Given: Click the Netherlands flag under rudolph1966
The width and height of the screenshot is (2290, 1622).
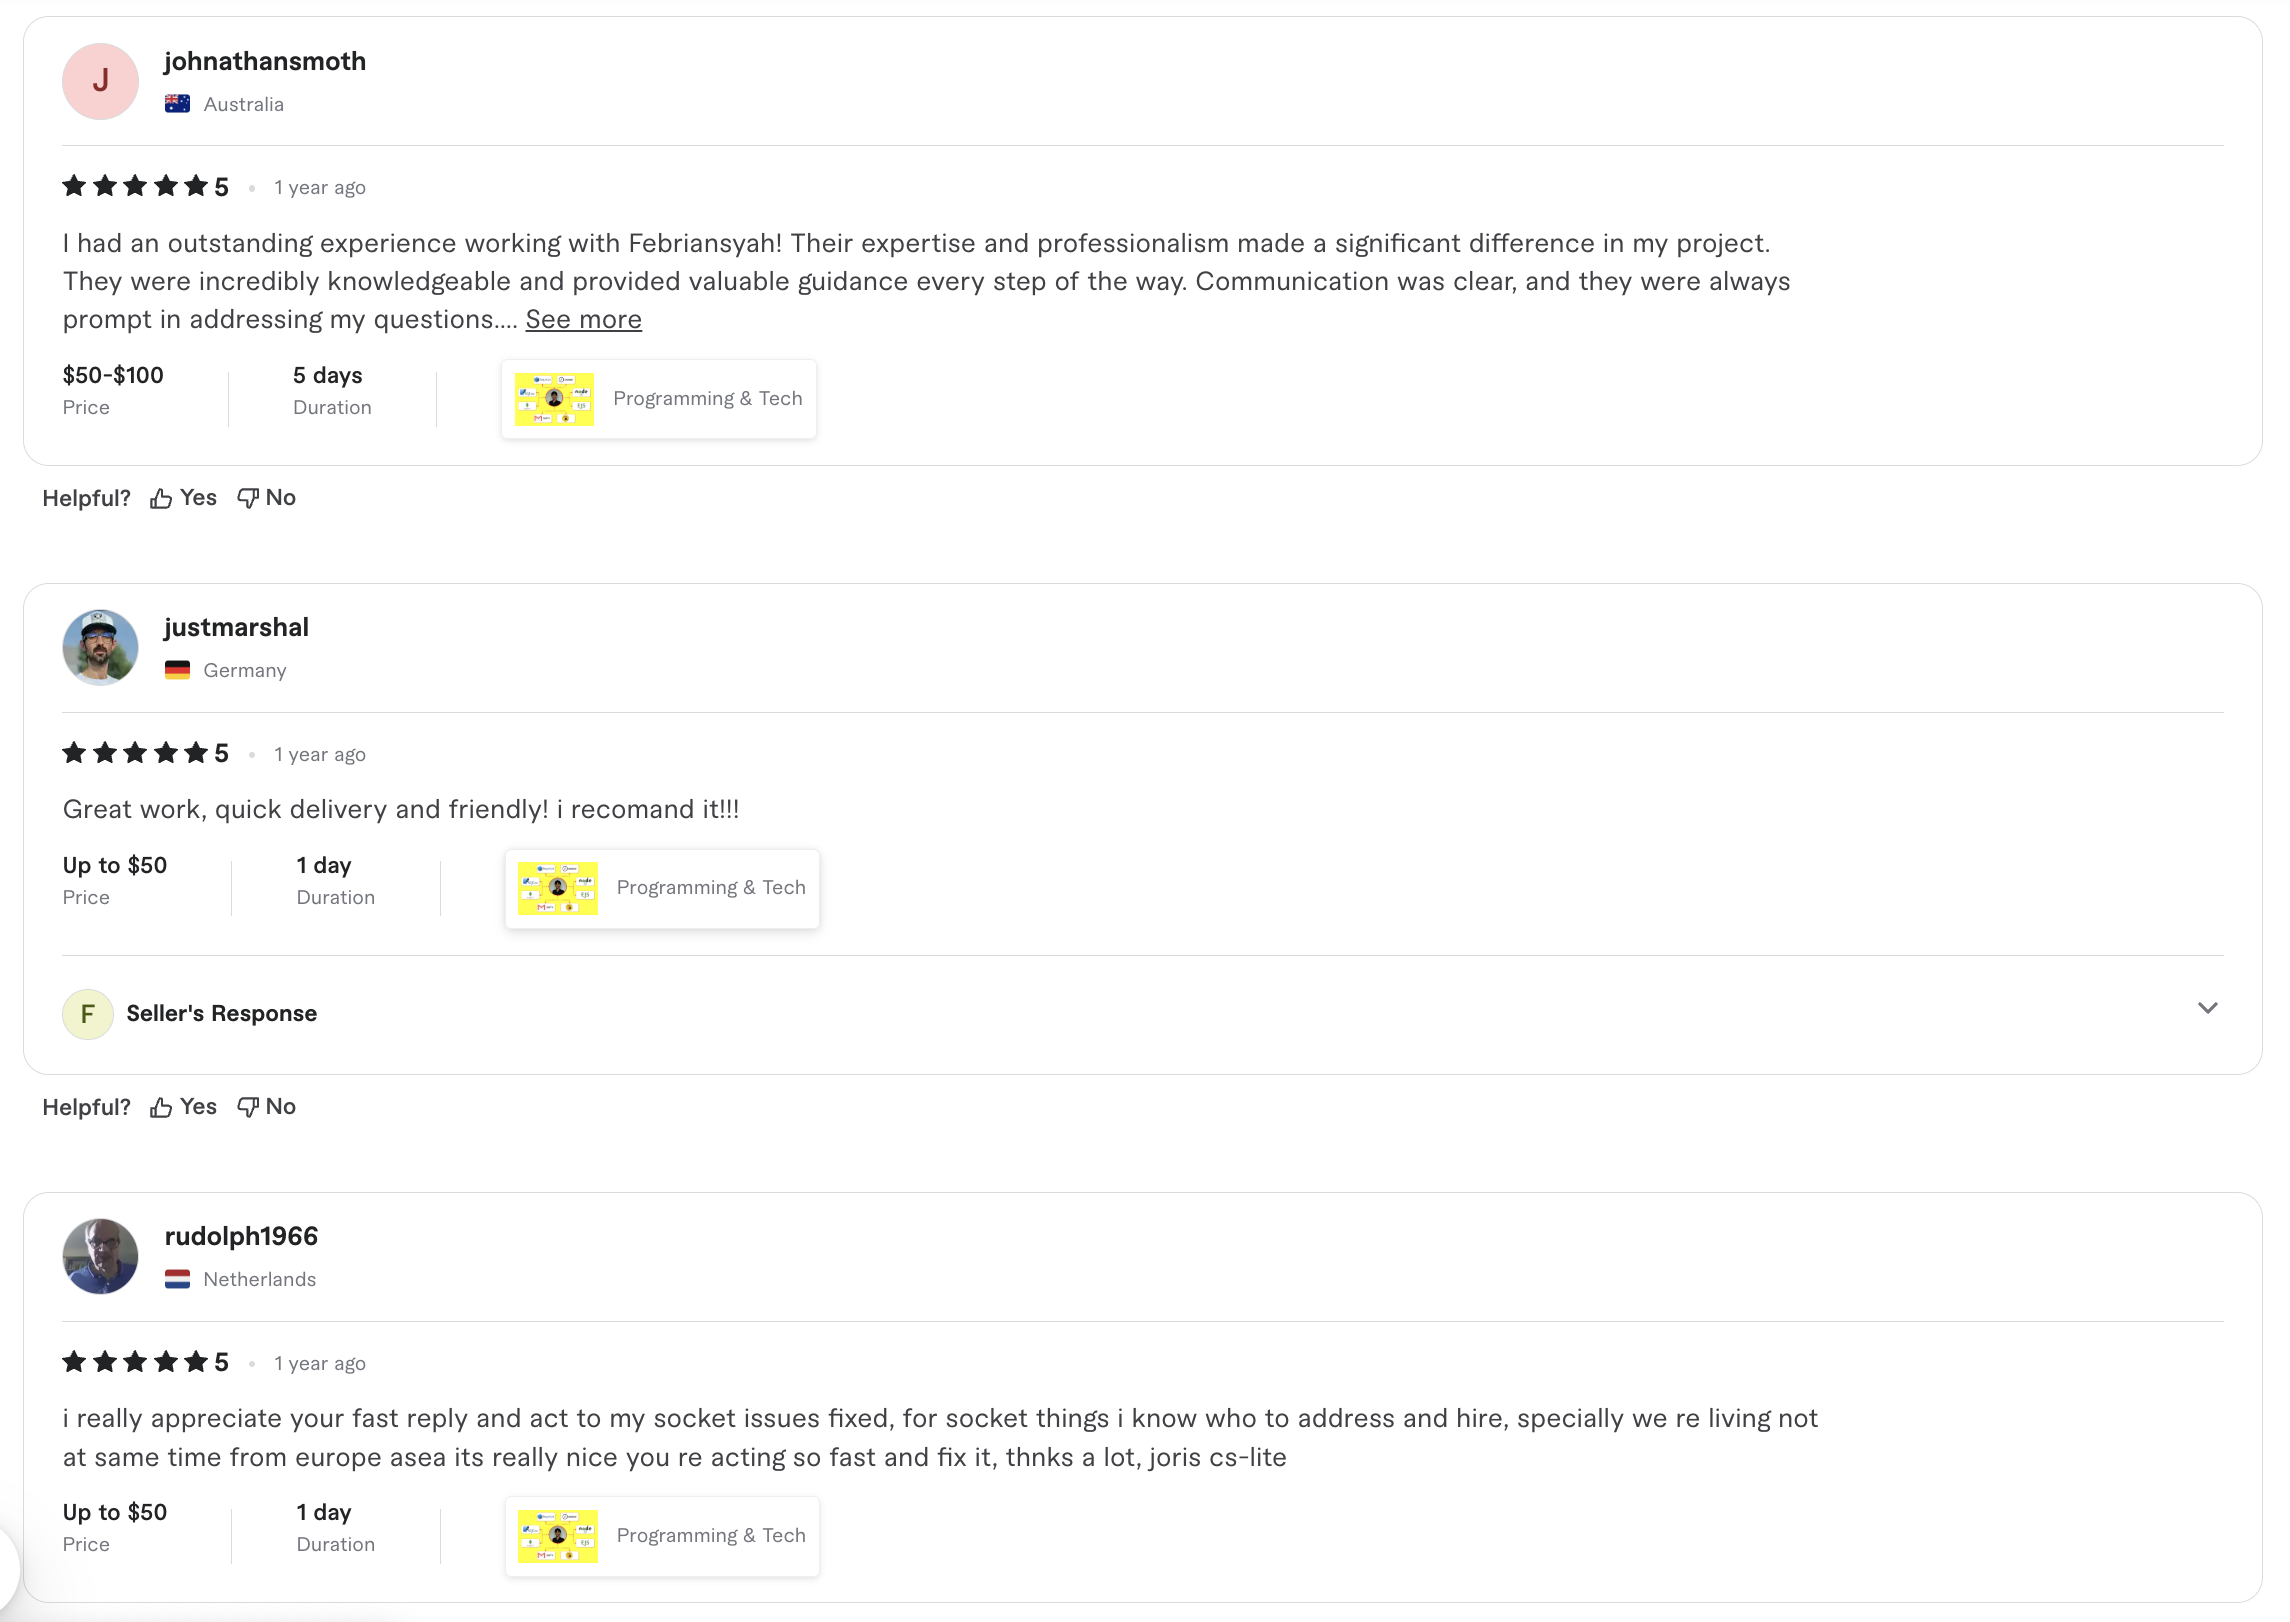Looking at the screenshot, I should click(x=178, y=1279).
